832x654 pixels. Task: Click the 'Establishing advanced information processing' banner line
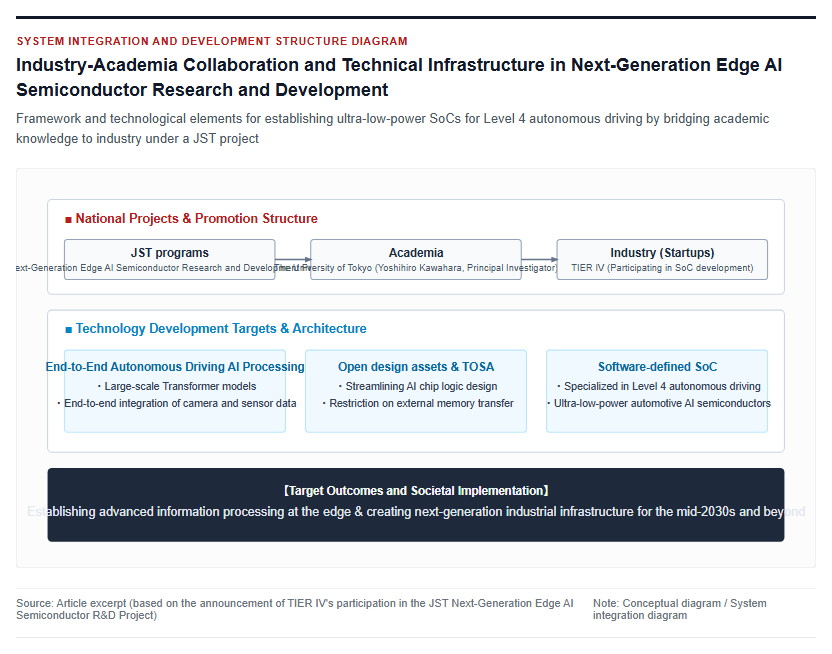click(416, 511)
